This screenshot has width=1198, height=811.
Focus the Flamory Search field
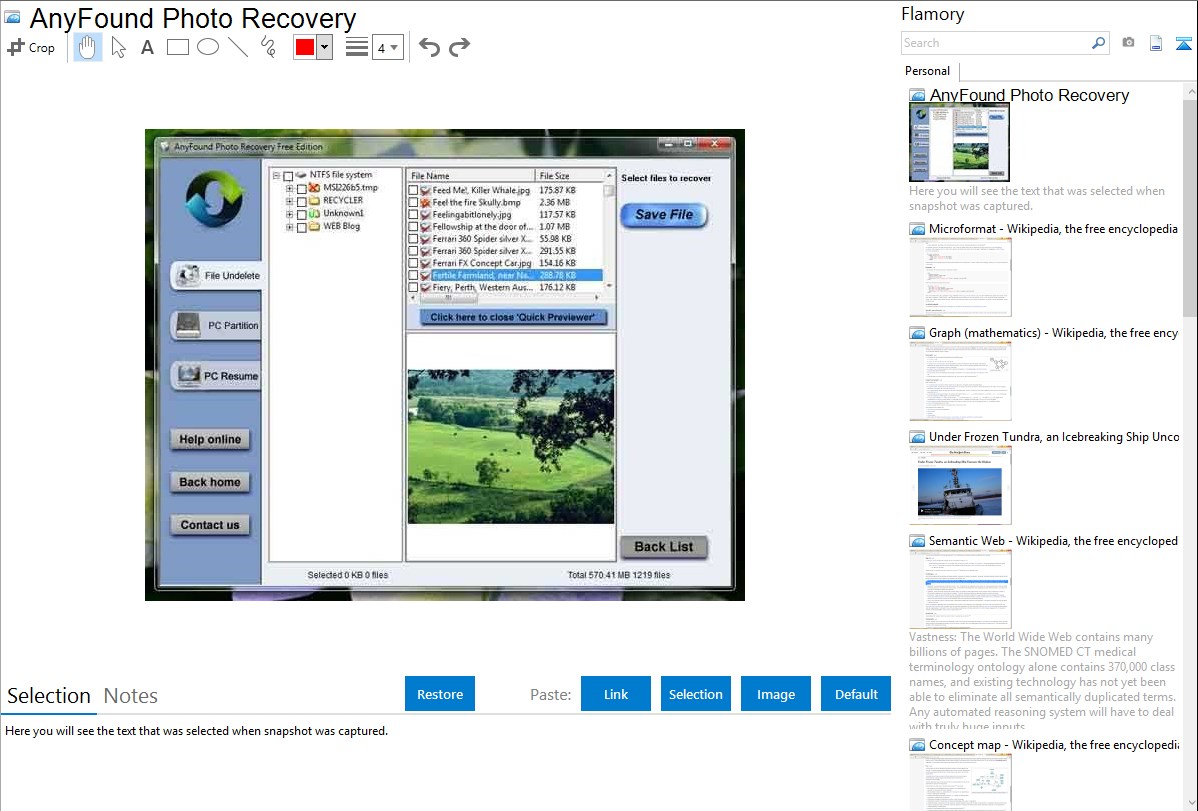[x=995, y=43]
